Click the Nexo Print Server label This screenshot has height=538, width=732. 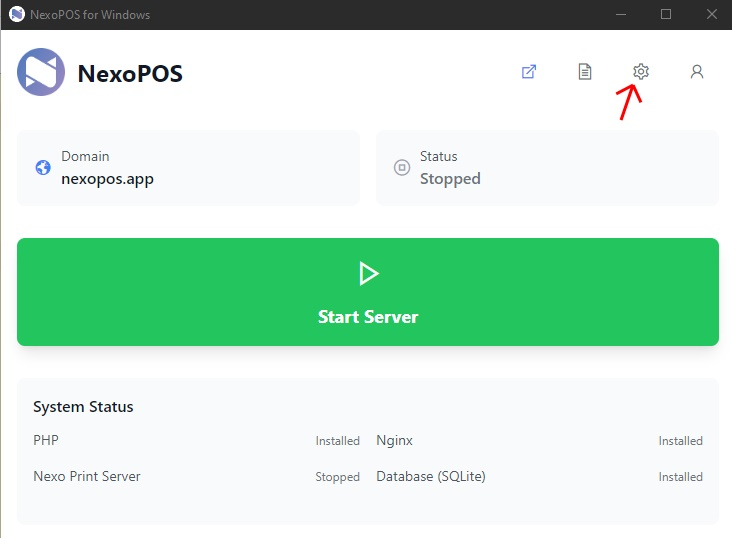87,476
